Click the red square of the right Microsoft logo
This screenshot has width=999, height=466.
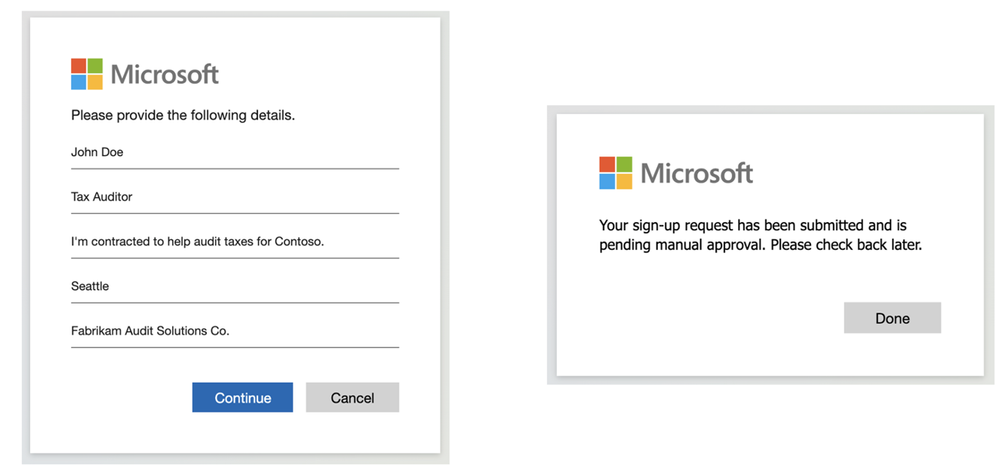(607, 164)
